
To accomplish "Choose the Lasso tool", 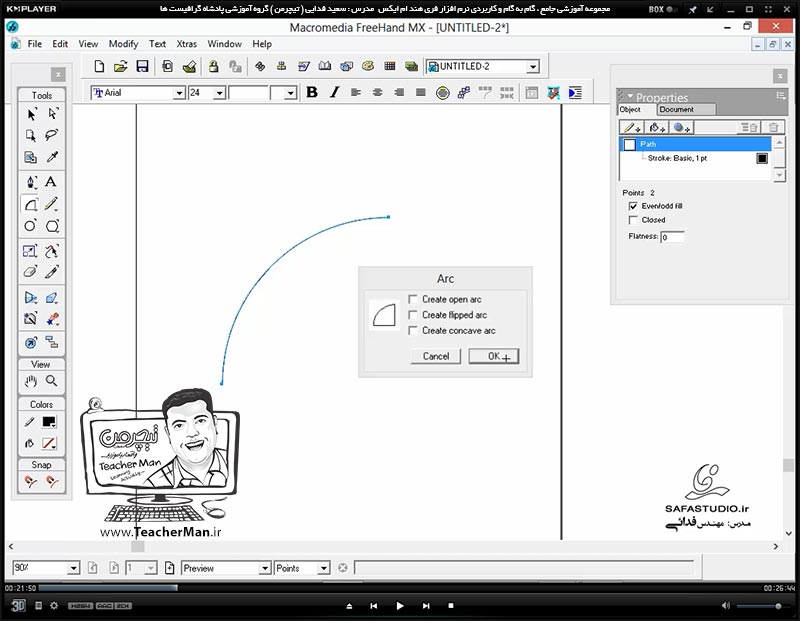I will [x=52, y=135].
